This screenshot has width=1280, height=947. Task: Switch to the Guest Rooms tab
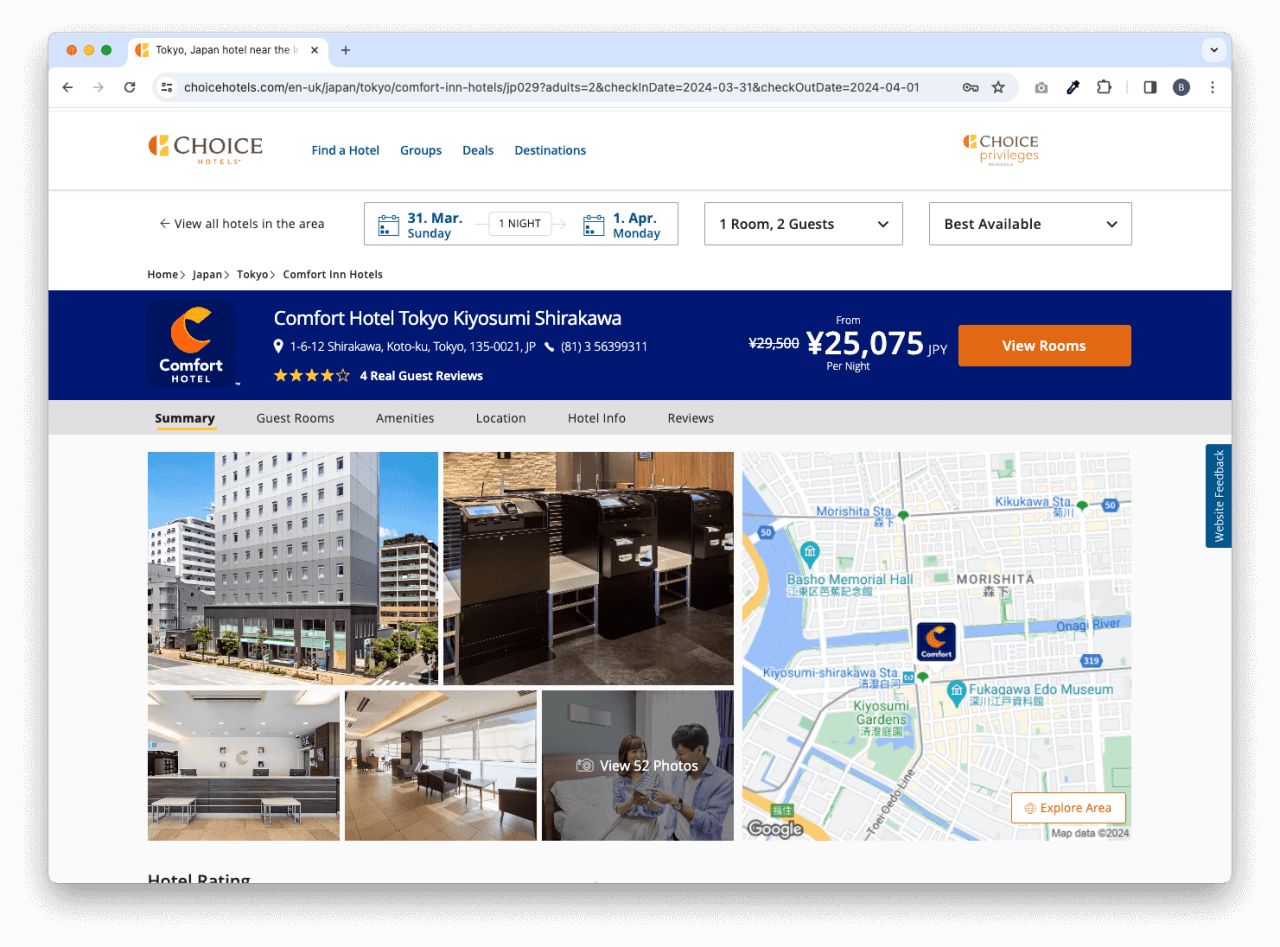pos(295,418)
